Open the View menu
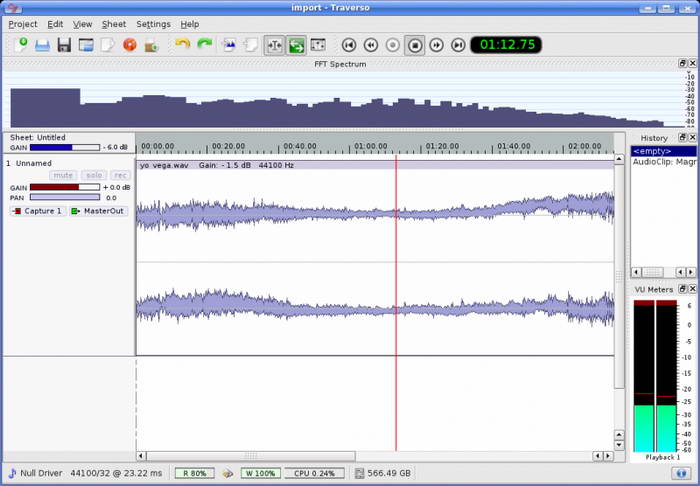This screenshot has width=700, height=486. (x=83, y=24)
